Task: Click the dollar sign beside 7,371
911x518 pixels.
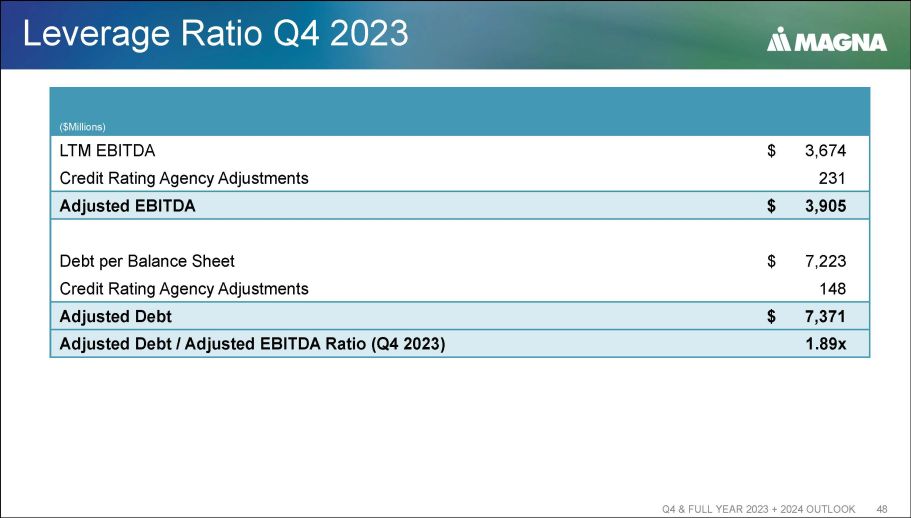Action: pos(772,316)
